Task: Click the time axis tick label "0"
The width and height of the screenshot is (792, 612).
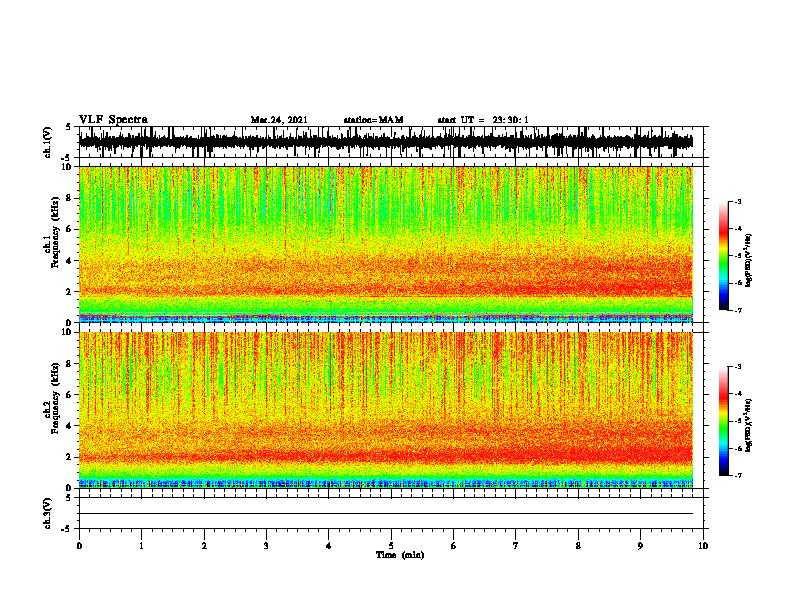Action: [79, 546]
